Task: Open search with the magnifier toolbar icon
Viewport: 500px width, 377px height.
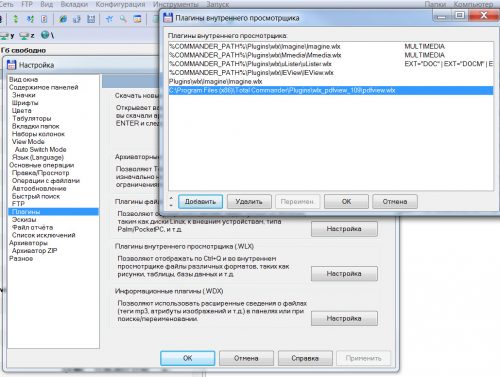Action: click(123, 19)
